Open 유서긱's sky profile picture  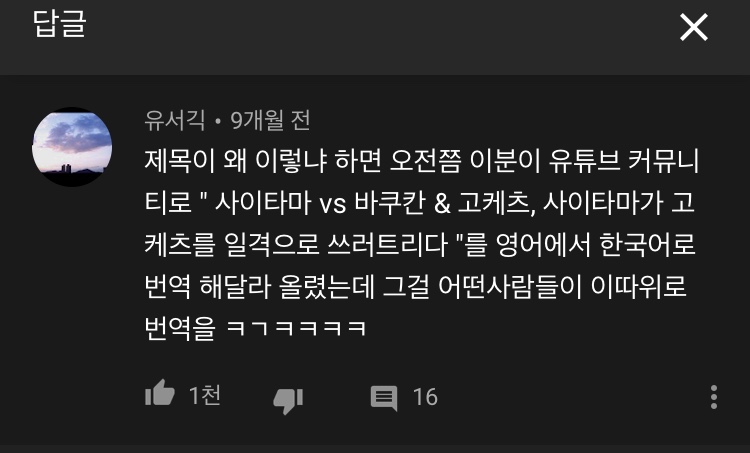click(72, 147)
